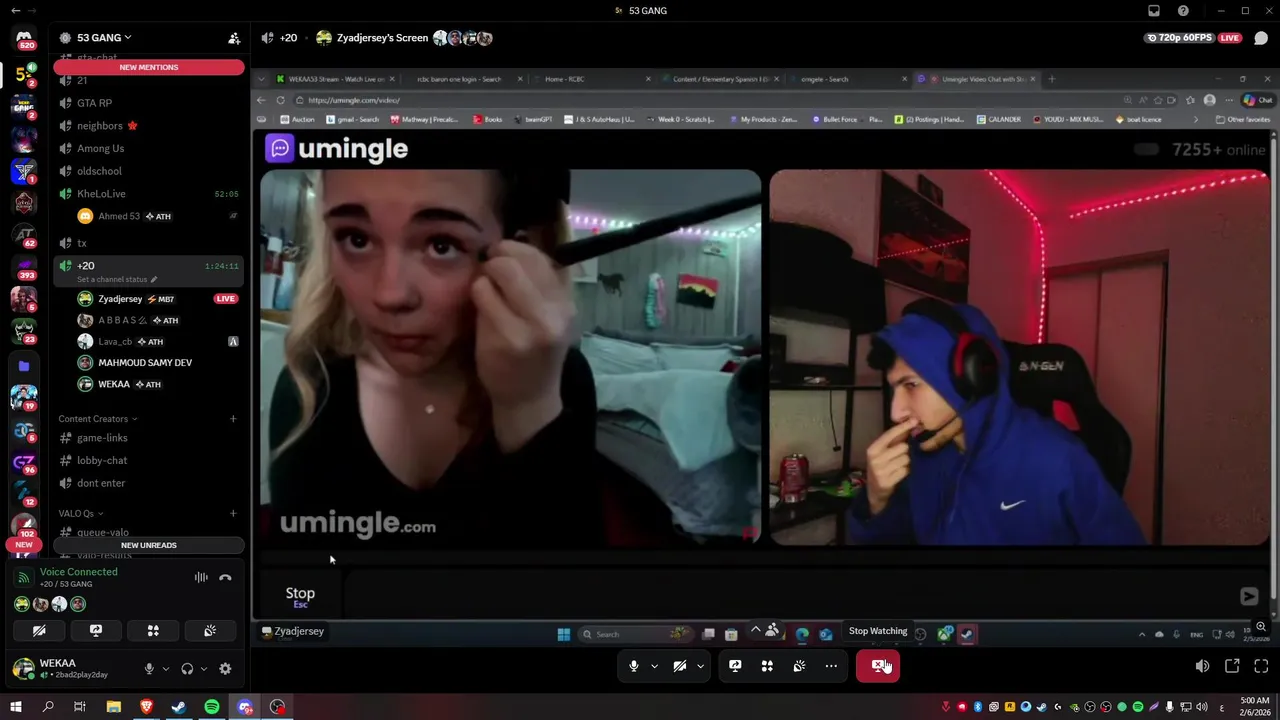Open Brave browser from Windows taskbar

[x=147, y=707]
